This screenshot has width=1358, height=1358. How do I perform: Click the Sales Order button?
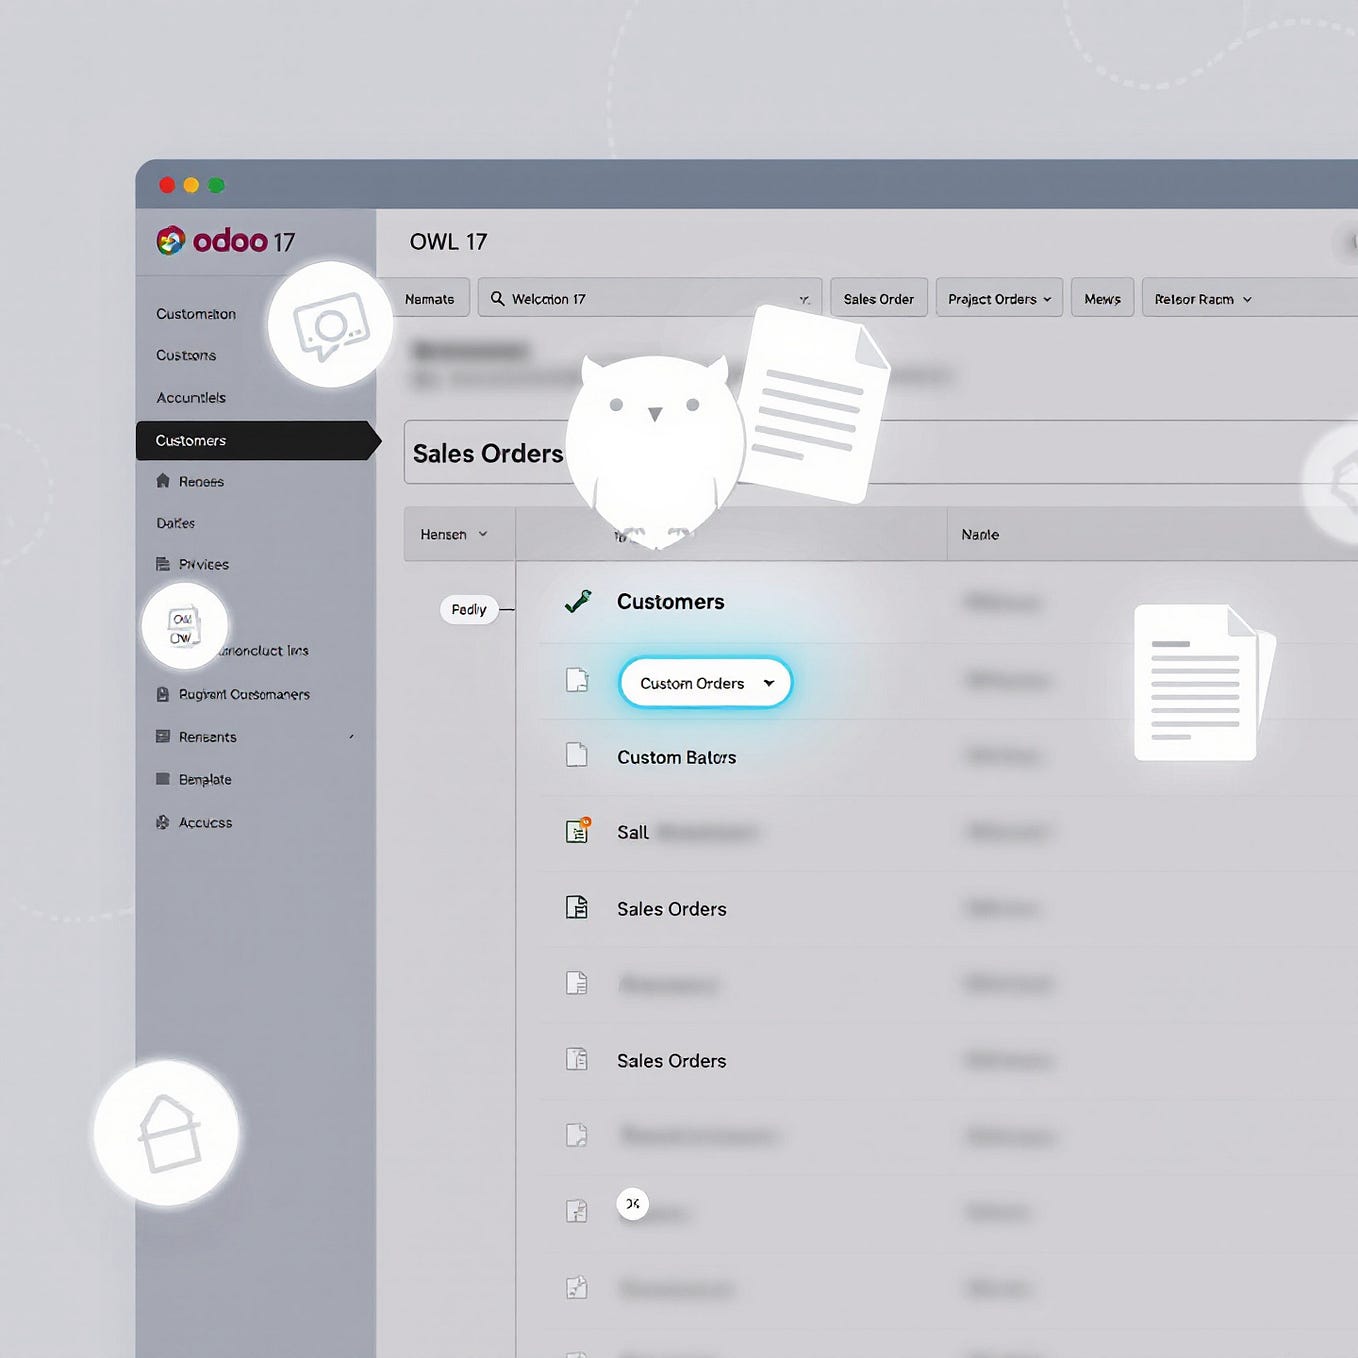click(x=878, y=298)
